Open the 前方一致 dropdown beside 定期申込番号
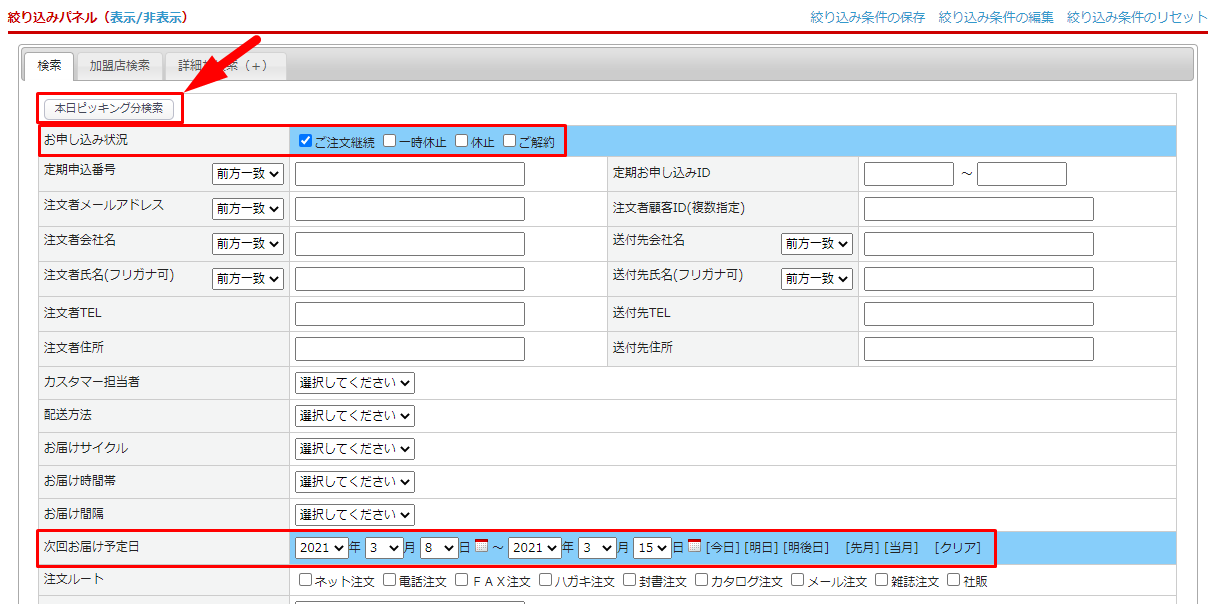 pos(248,174)
